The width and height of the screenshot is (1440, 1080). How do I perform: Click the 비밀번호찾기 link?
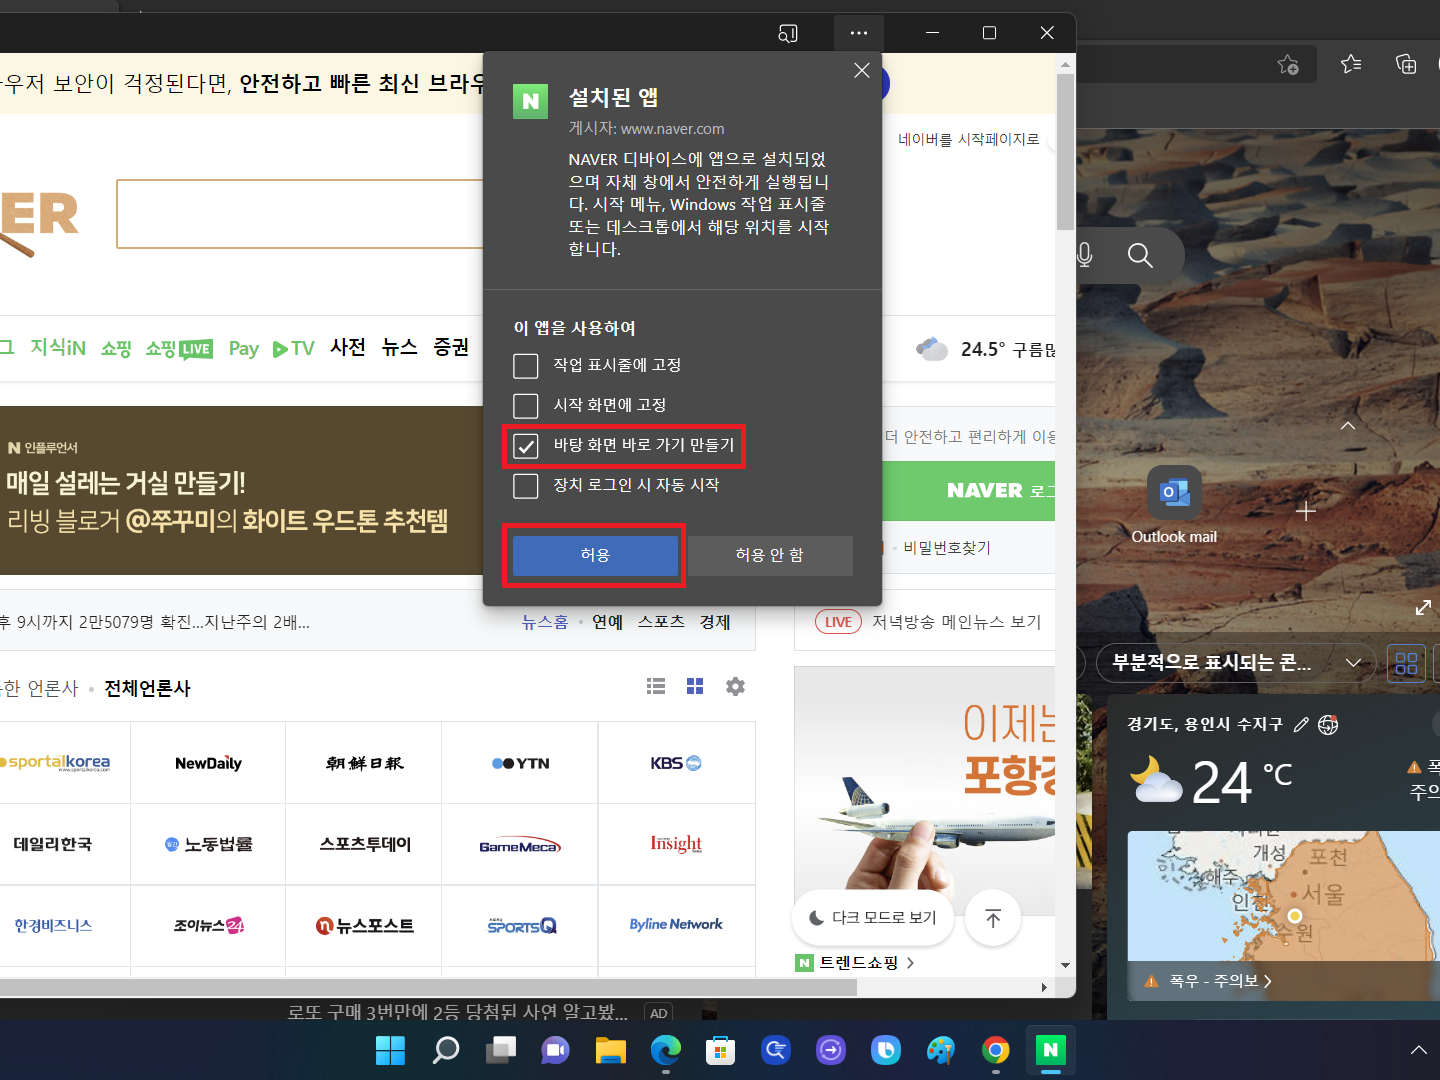coord(947,548)
